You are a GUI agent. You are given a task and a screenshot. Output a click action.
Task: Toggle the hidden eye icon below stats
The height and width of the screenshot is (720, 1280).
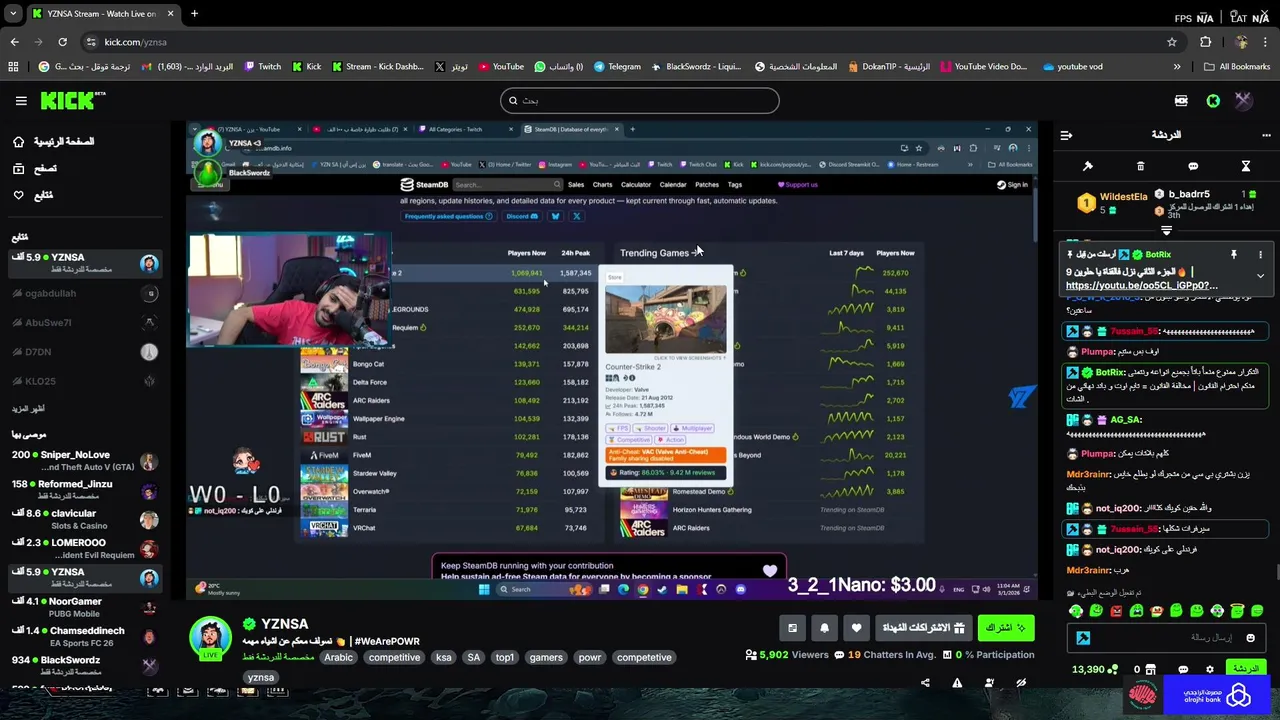point(1021,683)
